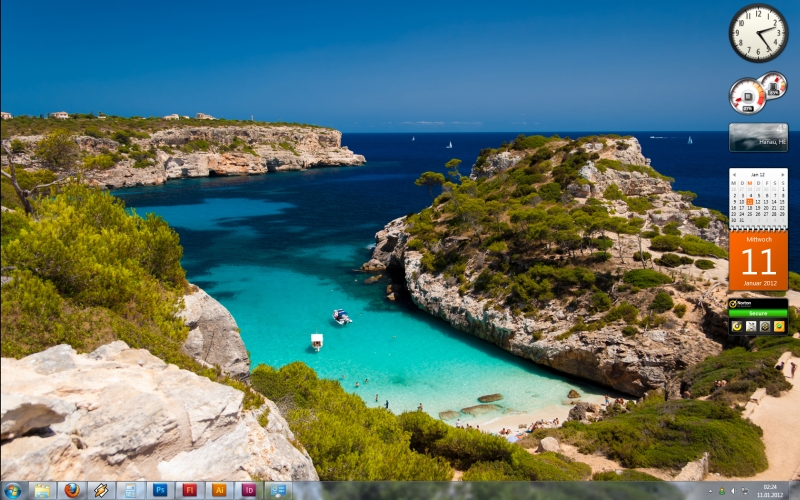Click the Norton Secure status bar
This screenshot has width=800, height=500.
click(x=758, y=313)
